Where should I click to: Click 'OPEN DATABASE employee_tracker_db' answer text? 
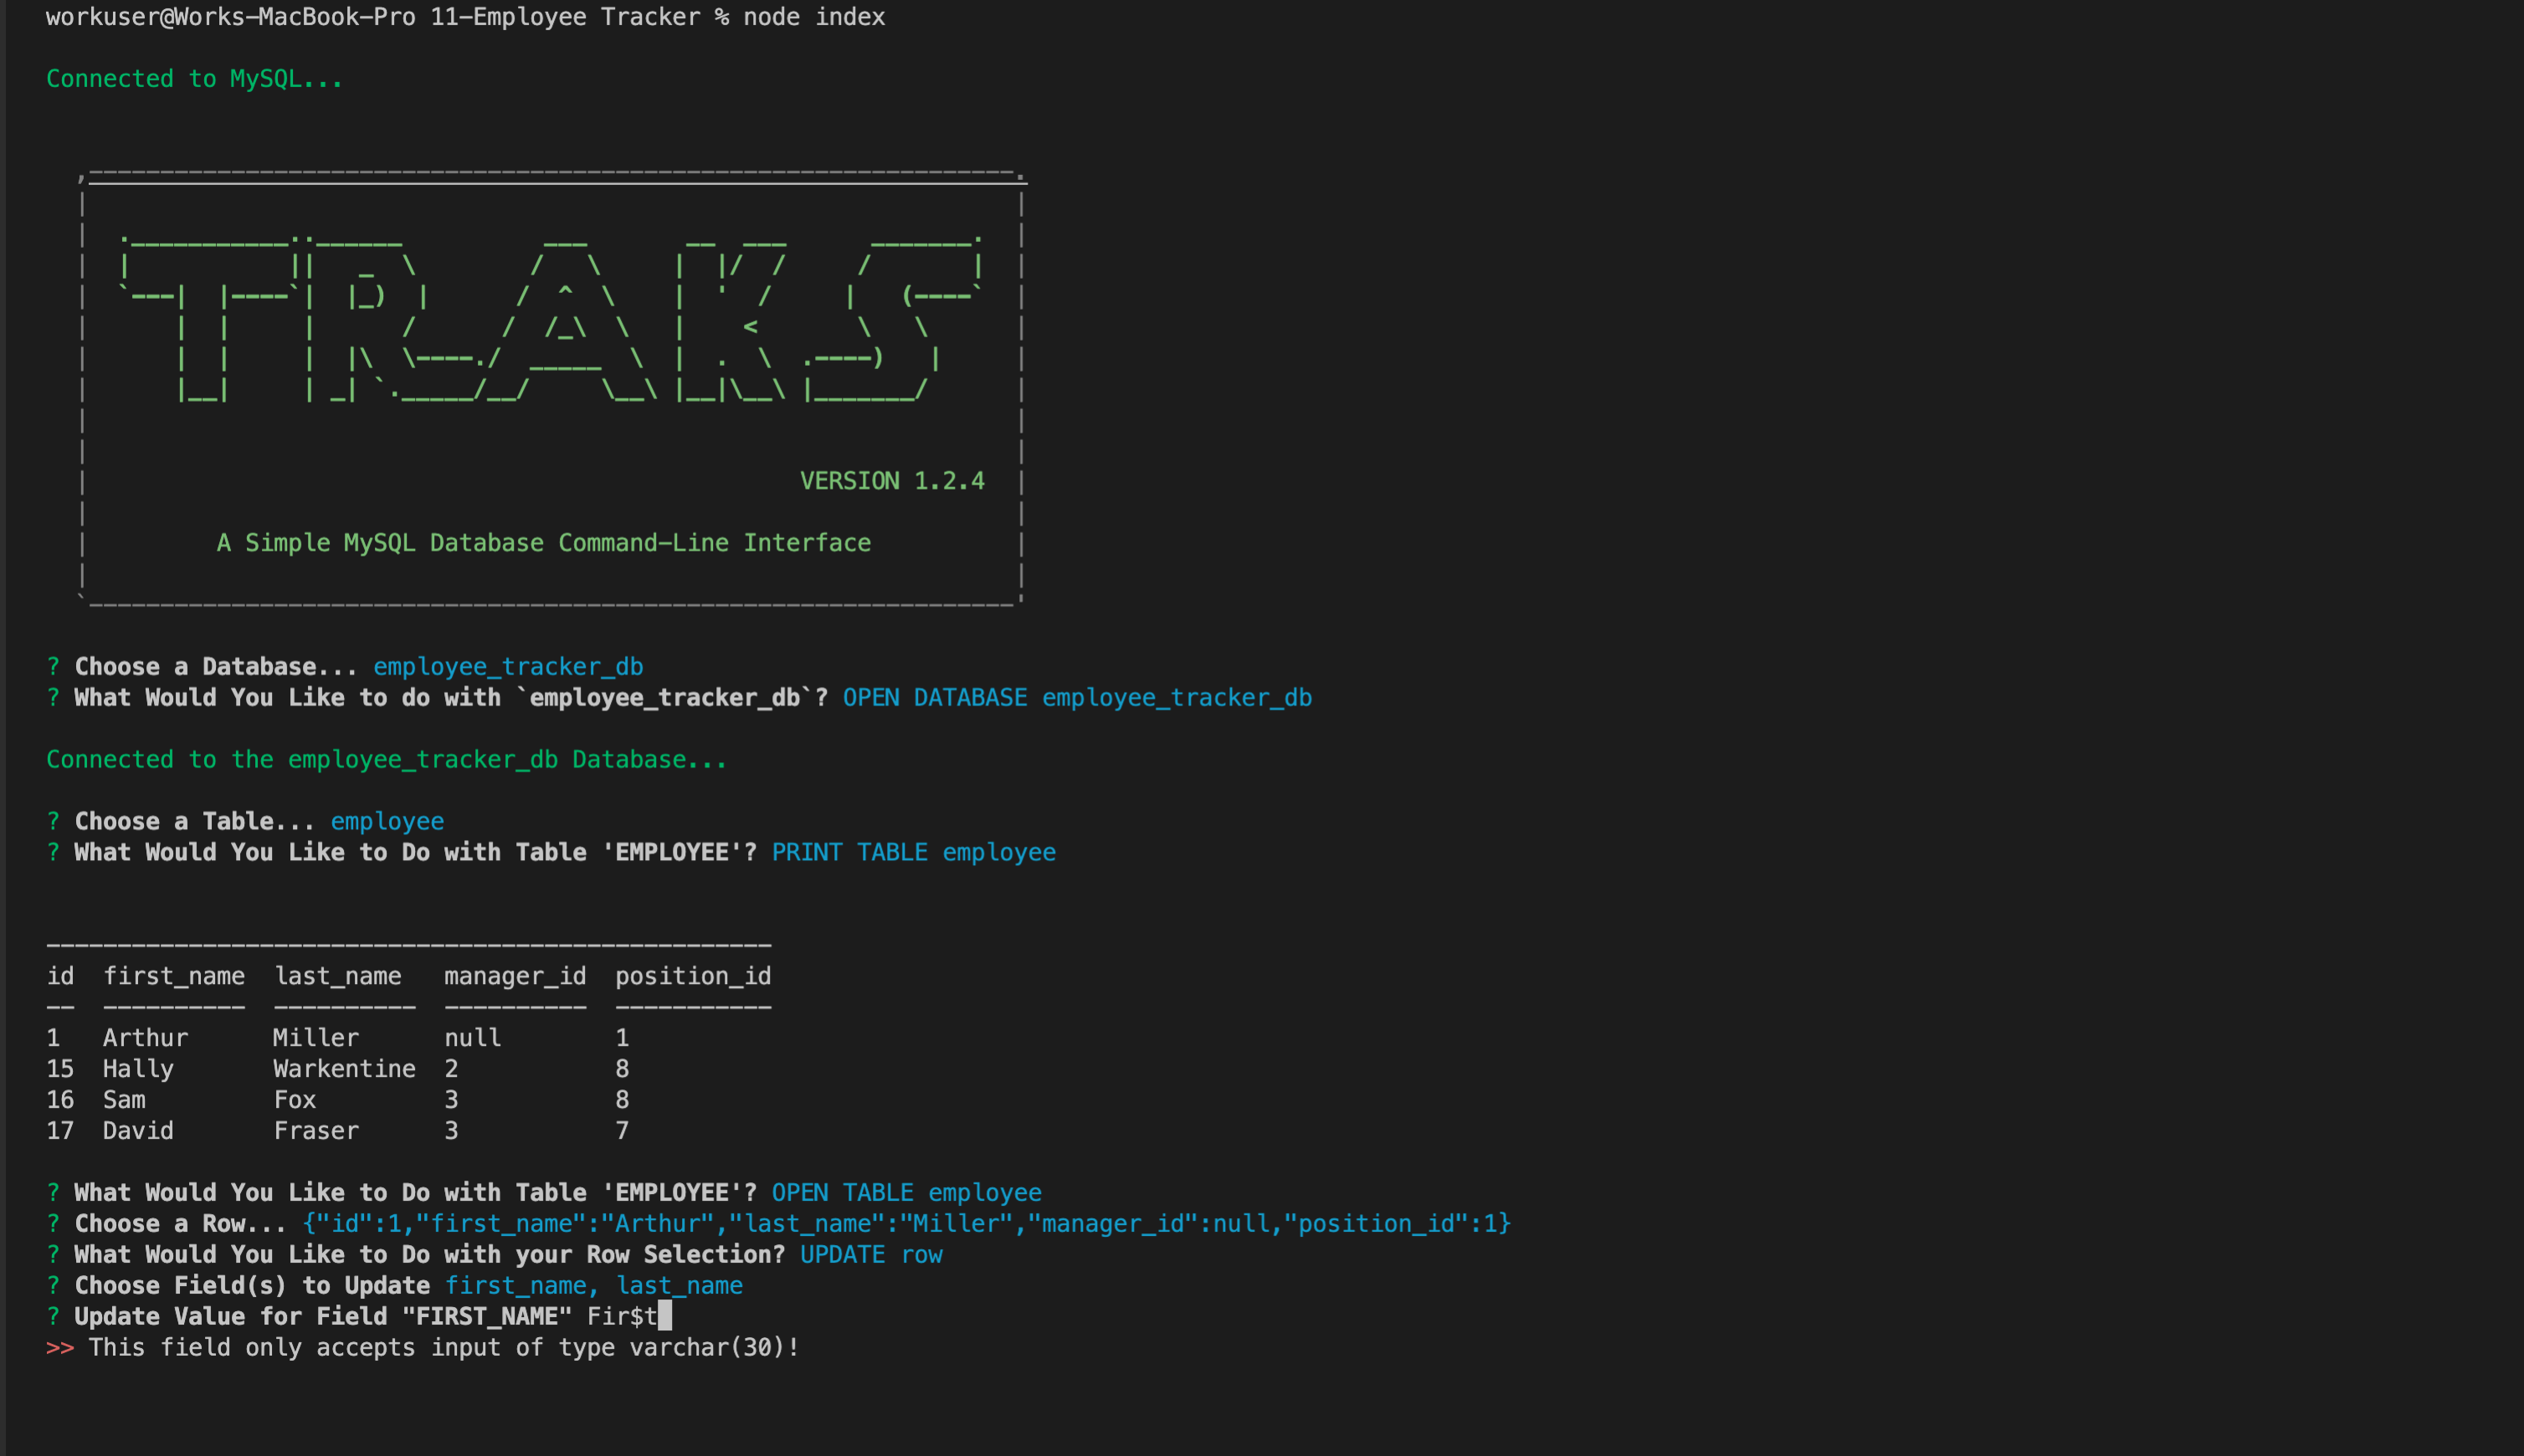(x=1076, y=698)
